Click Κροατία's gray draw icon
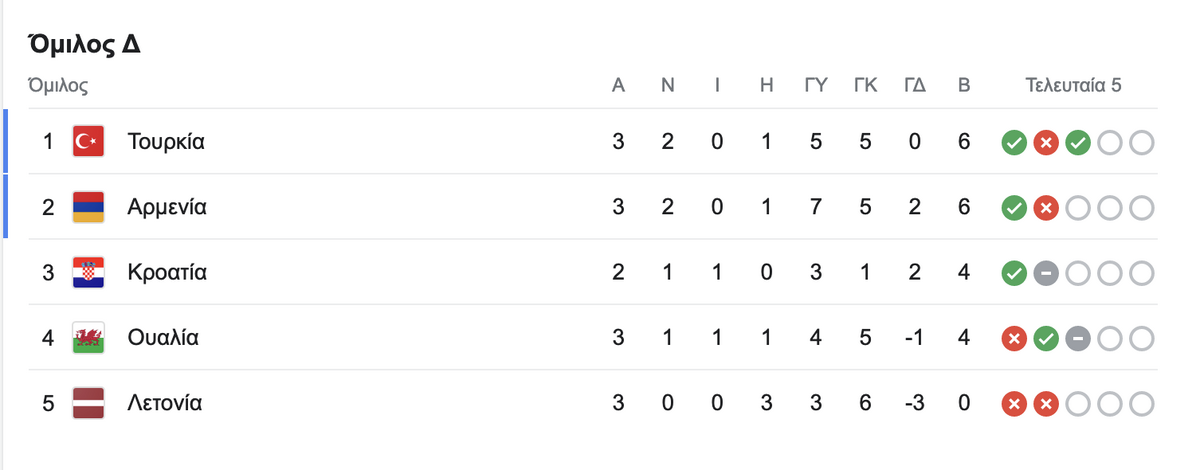The width and height of the screenshot is (1200, 470). [x=1046, y=273]
